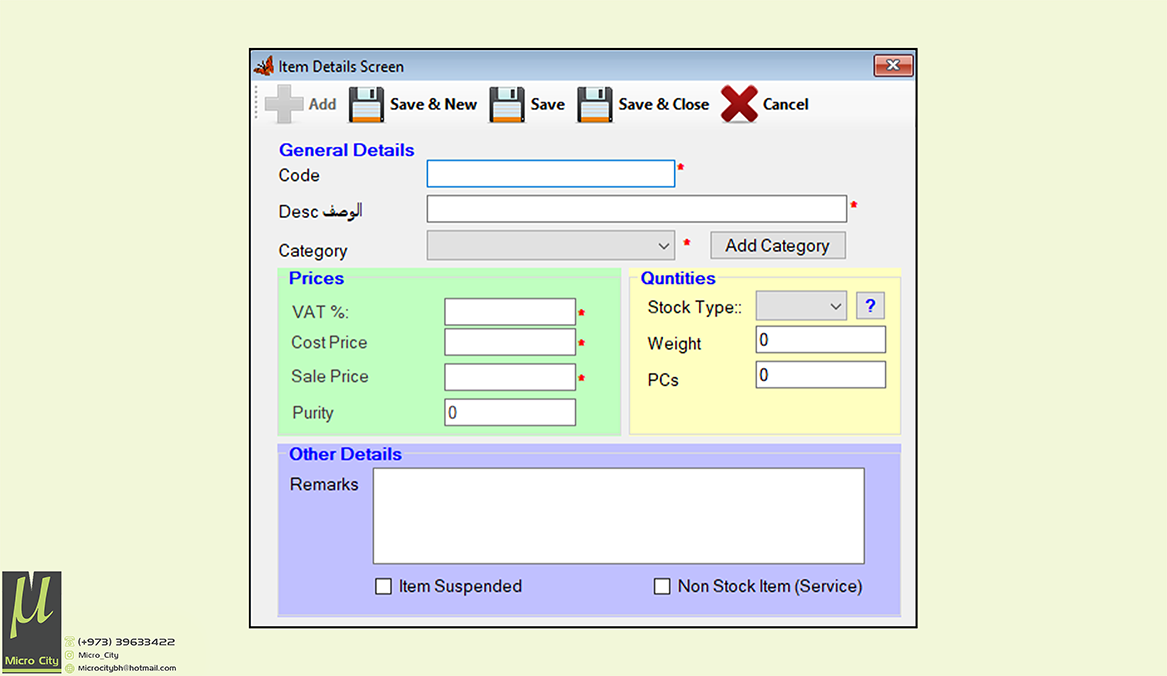Click the Desc description field

637,208
